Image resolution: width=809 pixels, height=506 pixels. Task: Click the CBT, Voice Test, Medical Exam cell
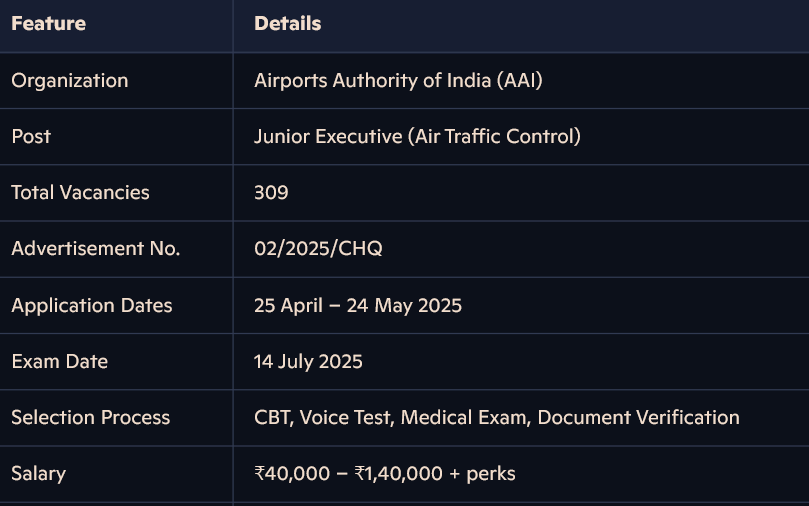point(390,417)
